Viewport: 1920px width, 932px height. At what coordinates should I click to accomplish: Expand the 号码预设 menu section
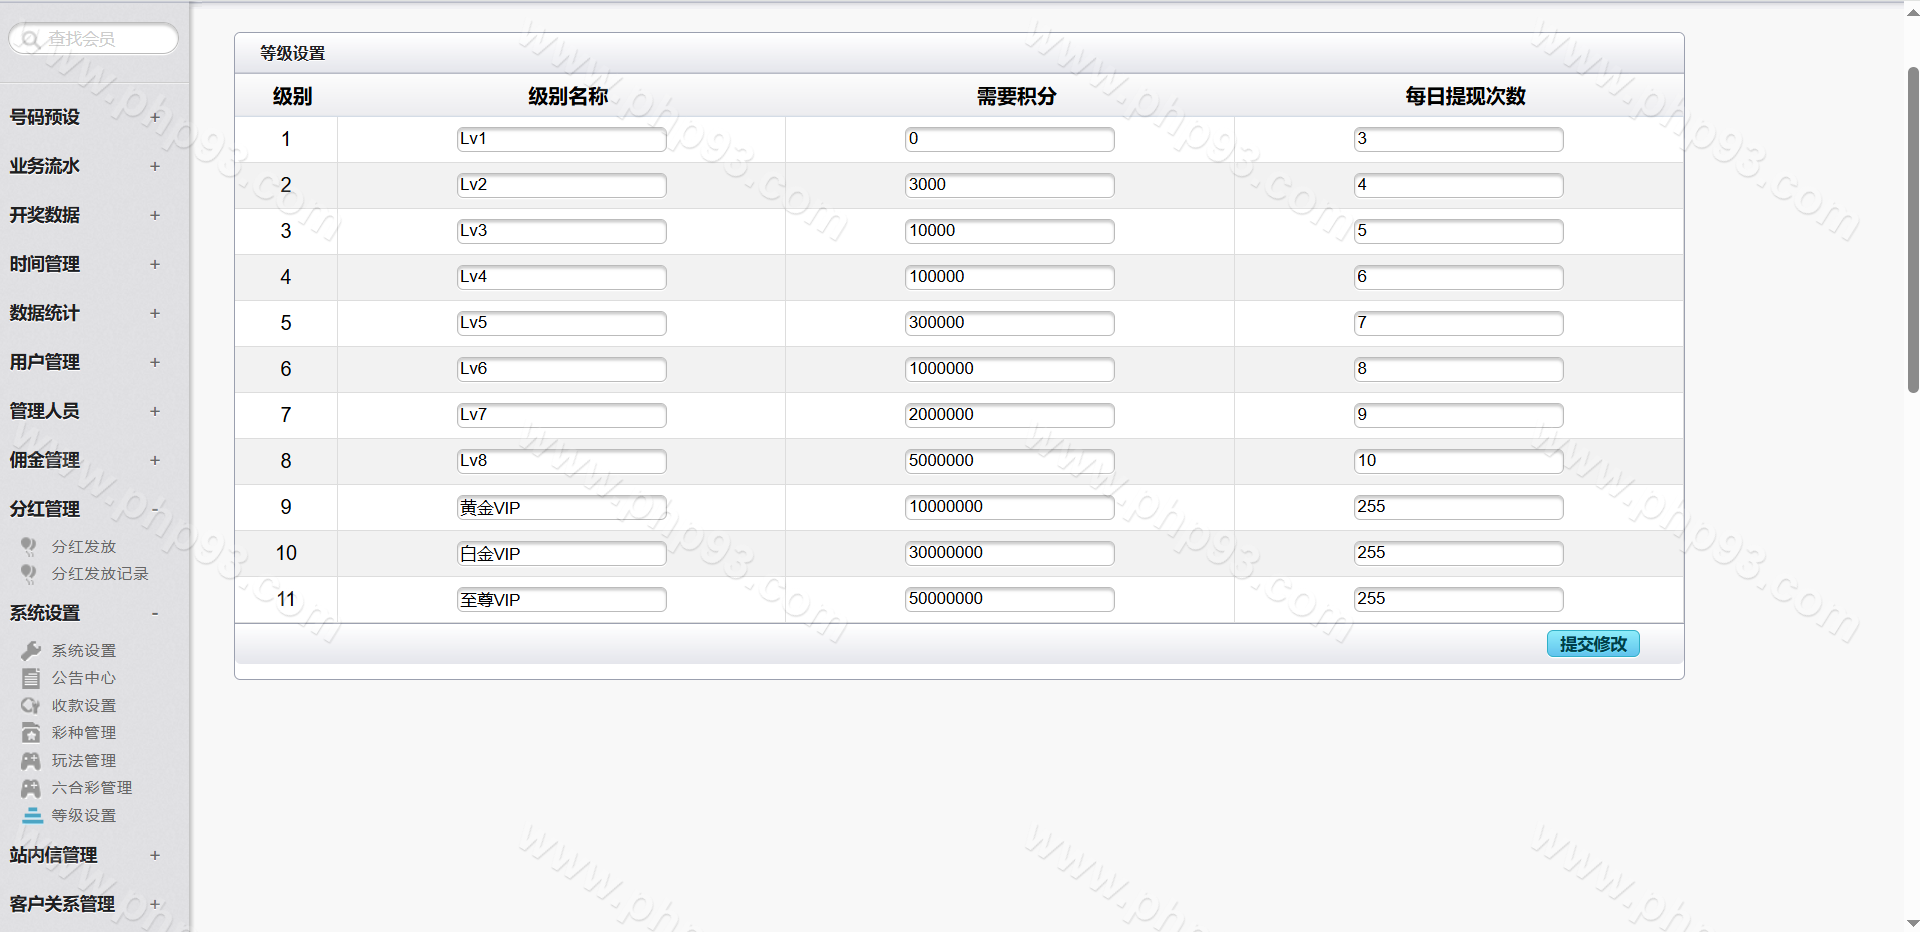point(155,117)
